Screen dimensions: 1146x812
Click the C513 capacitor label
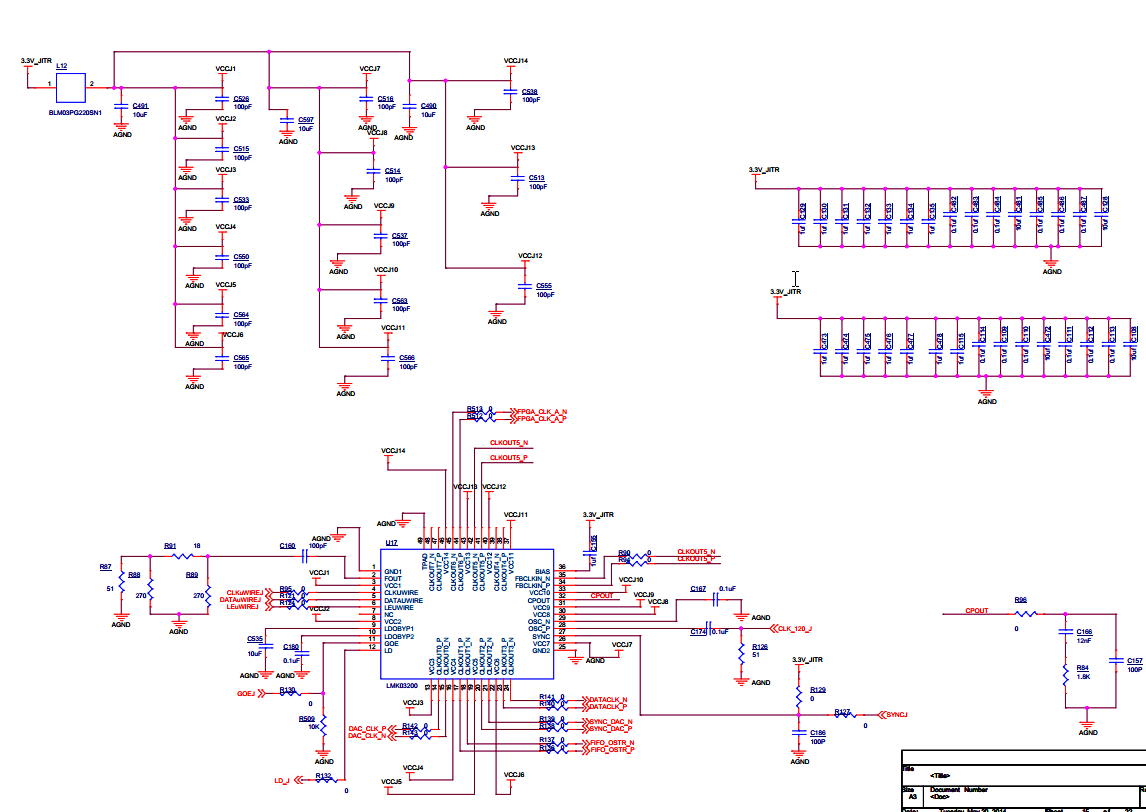[x=536, y=178]
